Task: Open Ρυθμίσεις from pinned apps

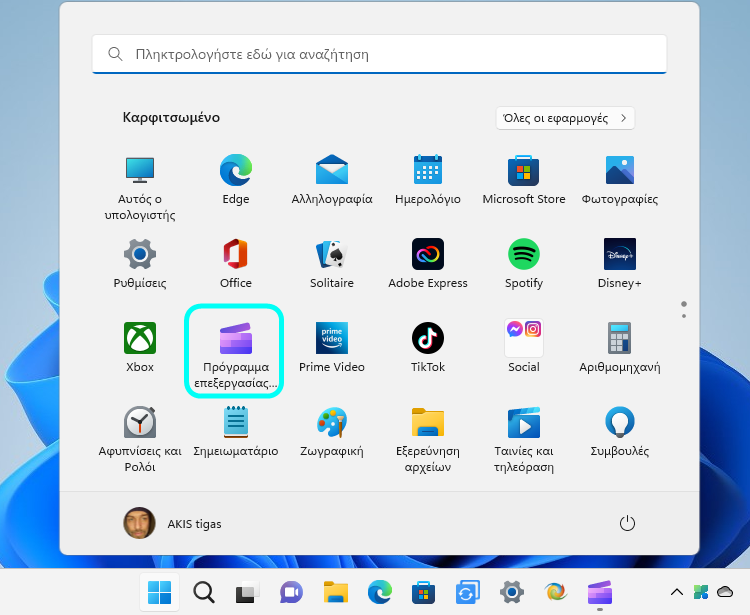Action: tap(140, 264)
